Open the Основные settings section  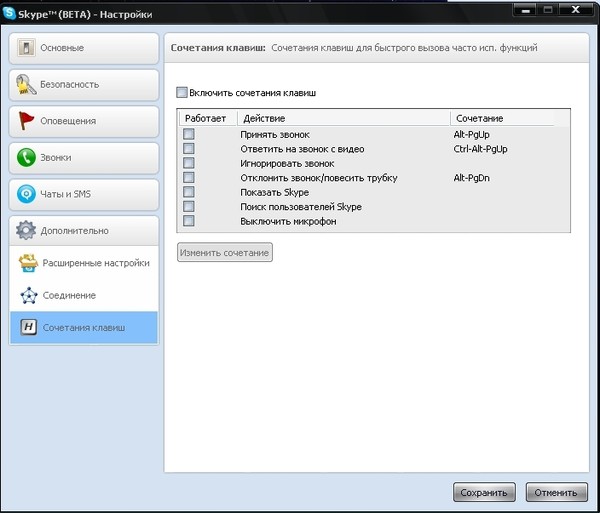84,48
